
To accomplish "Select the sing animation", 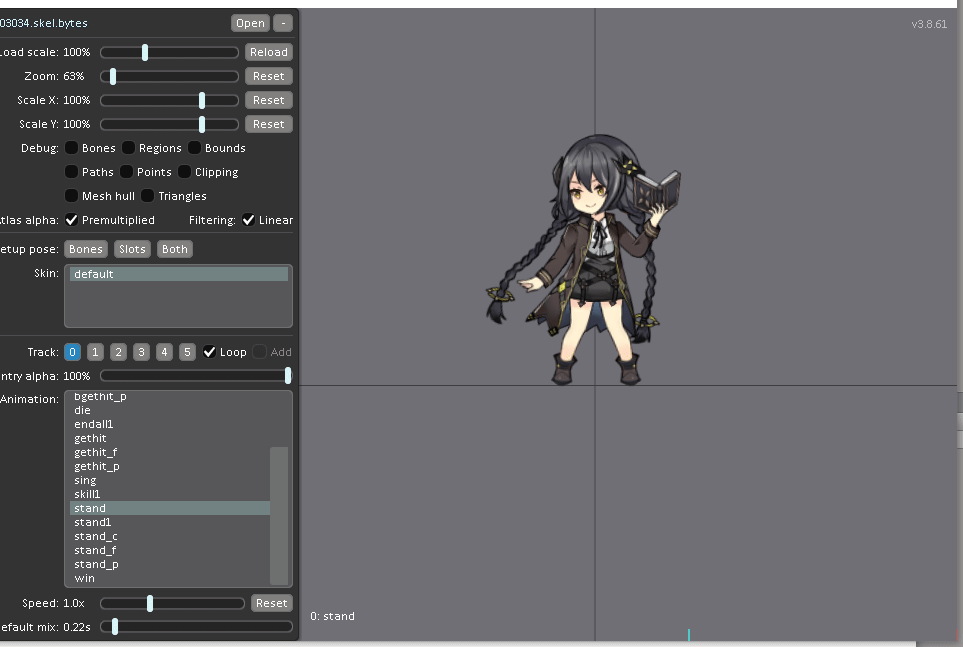I will [x=170, y=480].
